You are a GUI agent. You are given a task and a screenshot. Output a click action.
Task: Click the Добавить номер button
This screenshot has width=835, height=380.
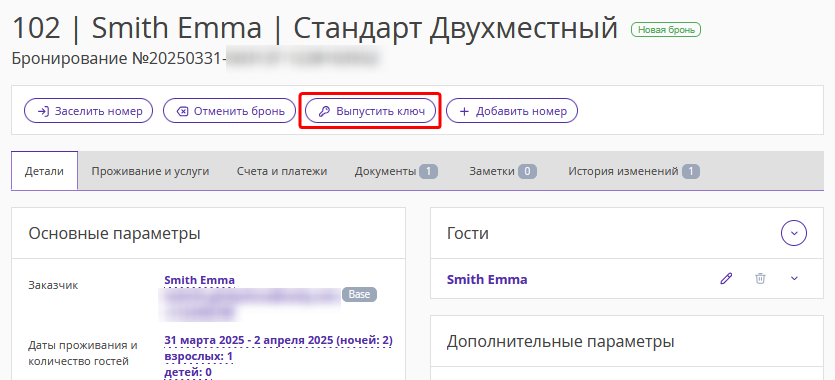512,111
